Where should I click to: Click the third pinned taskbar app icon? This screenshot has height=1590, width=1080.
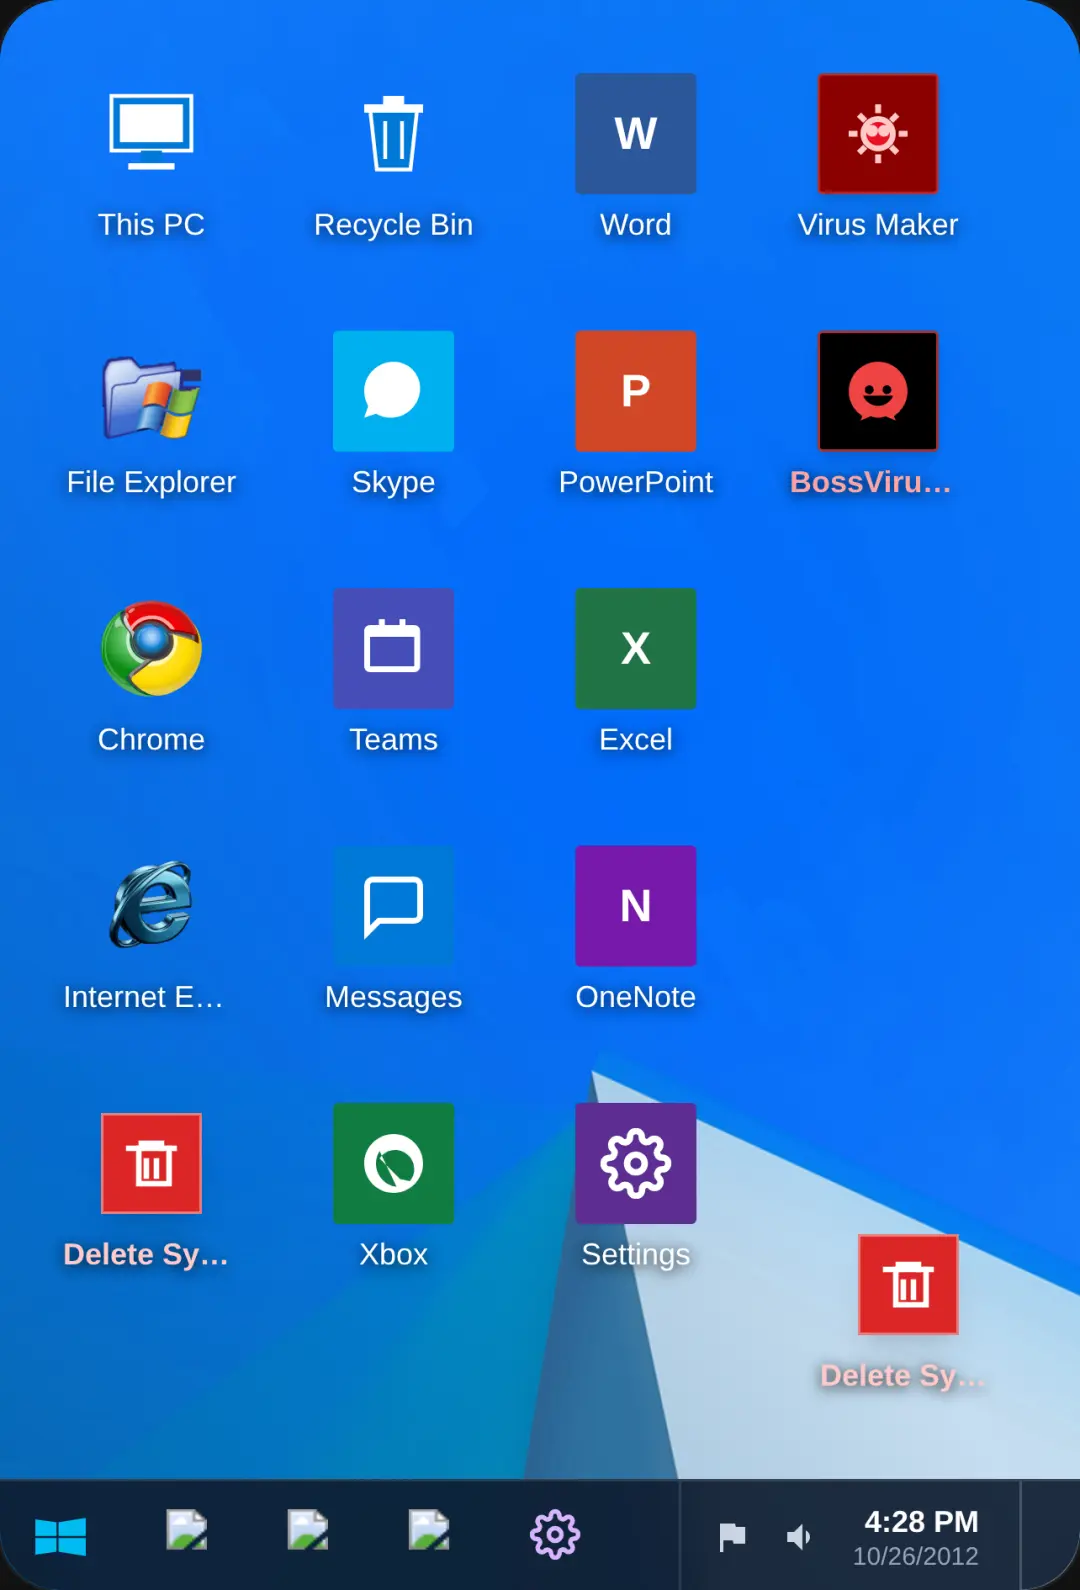(429, 1530)
